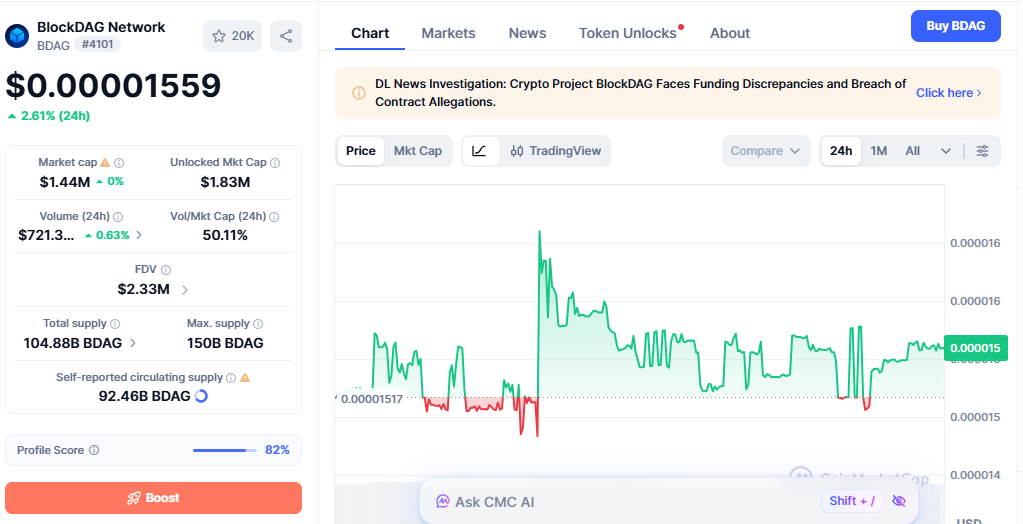Click the $1.44M market cap value
The width and height of the screenshot is (1023, 524).
pyautogui.click(x=65, y=181)
